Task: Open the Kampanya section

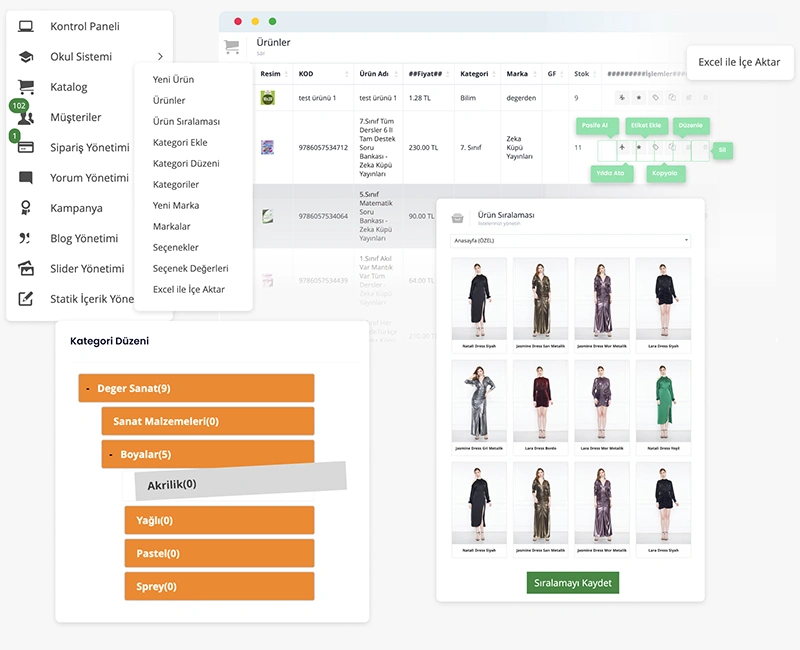Action: tap(76, 208)
